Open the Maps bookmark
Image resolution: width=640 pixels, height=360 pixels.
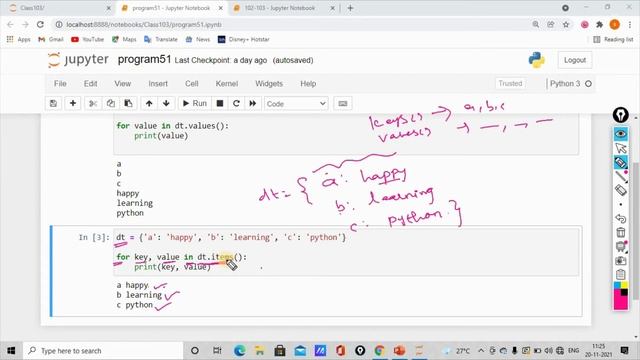[124, 39]
